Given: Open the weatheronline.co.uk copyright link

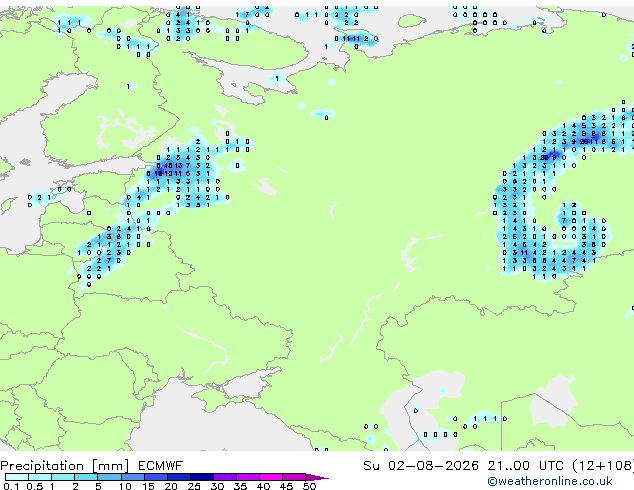Looking at the screenshot, I should [x=550, y=481].
